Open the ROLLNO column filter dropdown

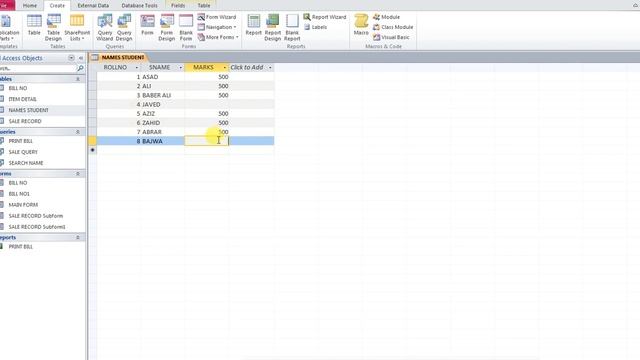[136, 67]
